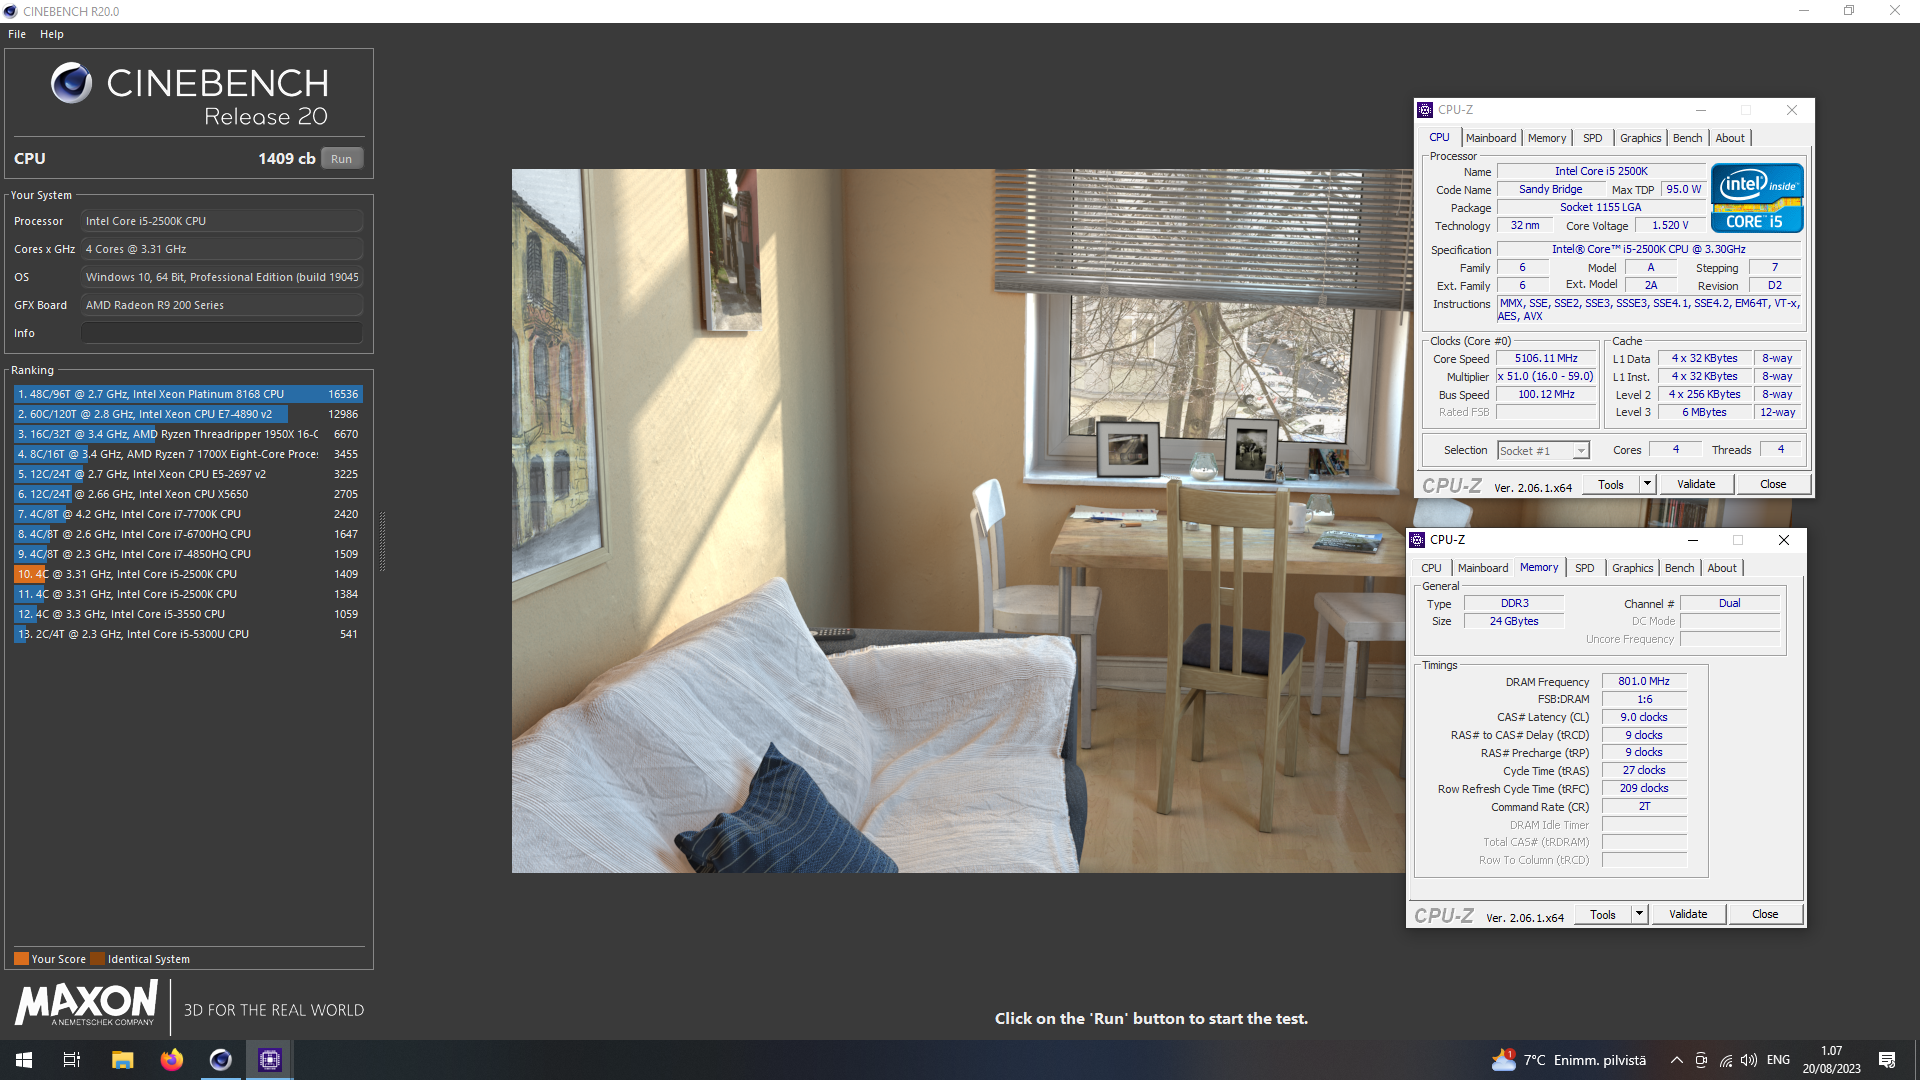Select ranking row Intel Xeon Platinum 8168

coord(188,394)
